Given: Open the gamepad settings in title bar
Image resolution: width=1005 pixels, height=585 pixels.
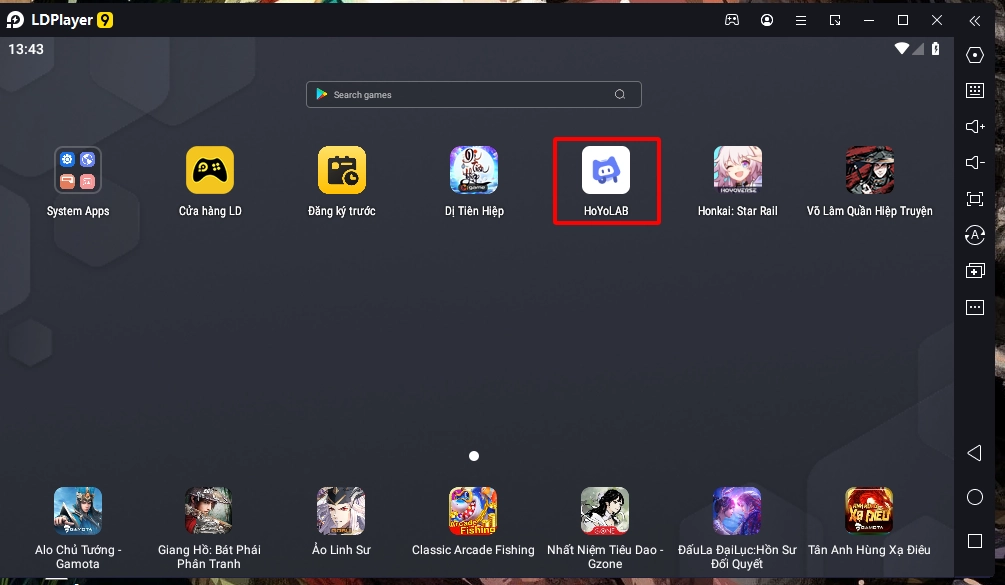Looking at the screenshot, I should 732,20.
